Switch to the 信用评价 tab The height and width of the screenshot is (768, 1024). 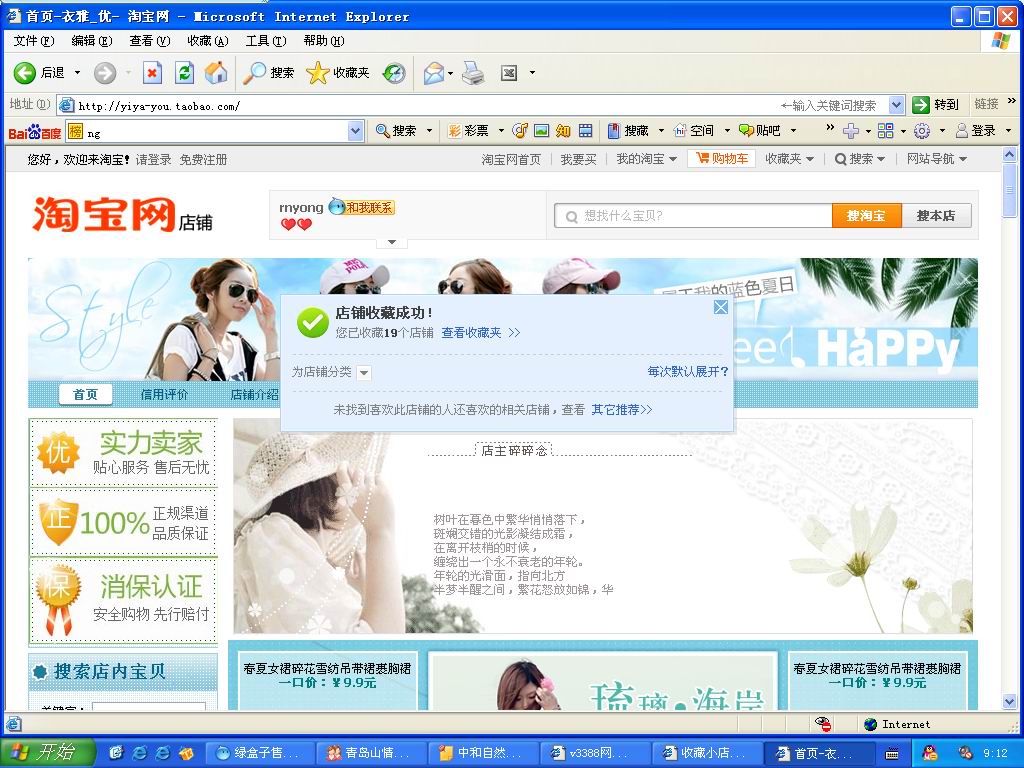click(164, 394)
